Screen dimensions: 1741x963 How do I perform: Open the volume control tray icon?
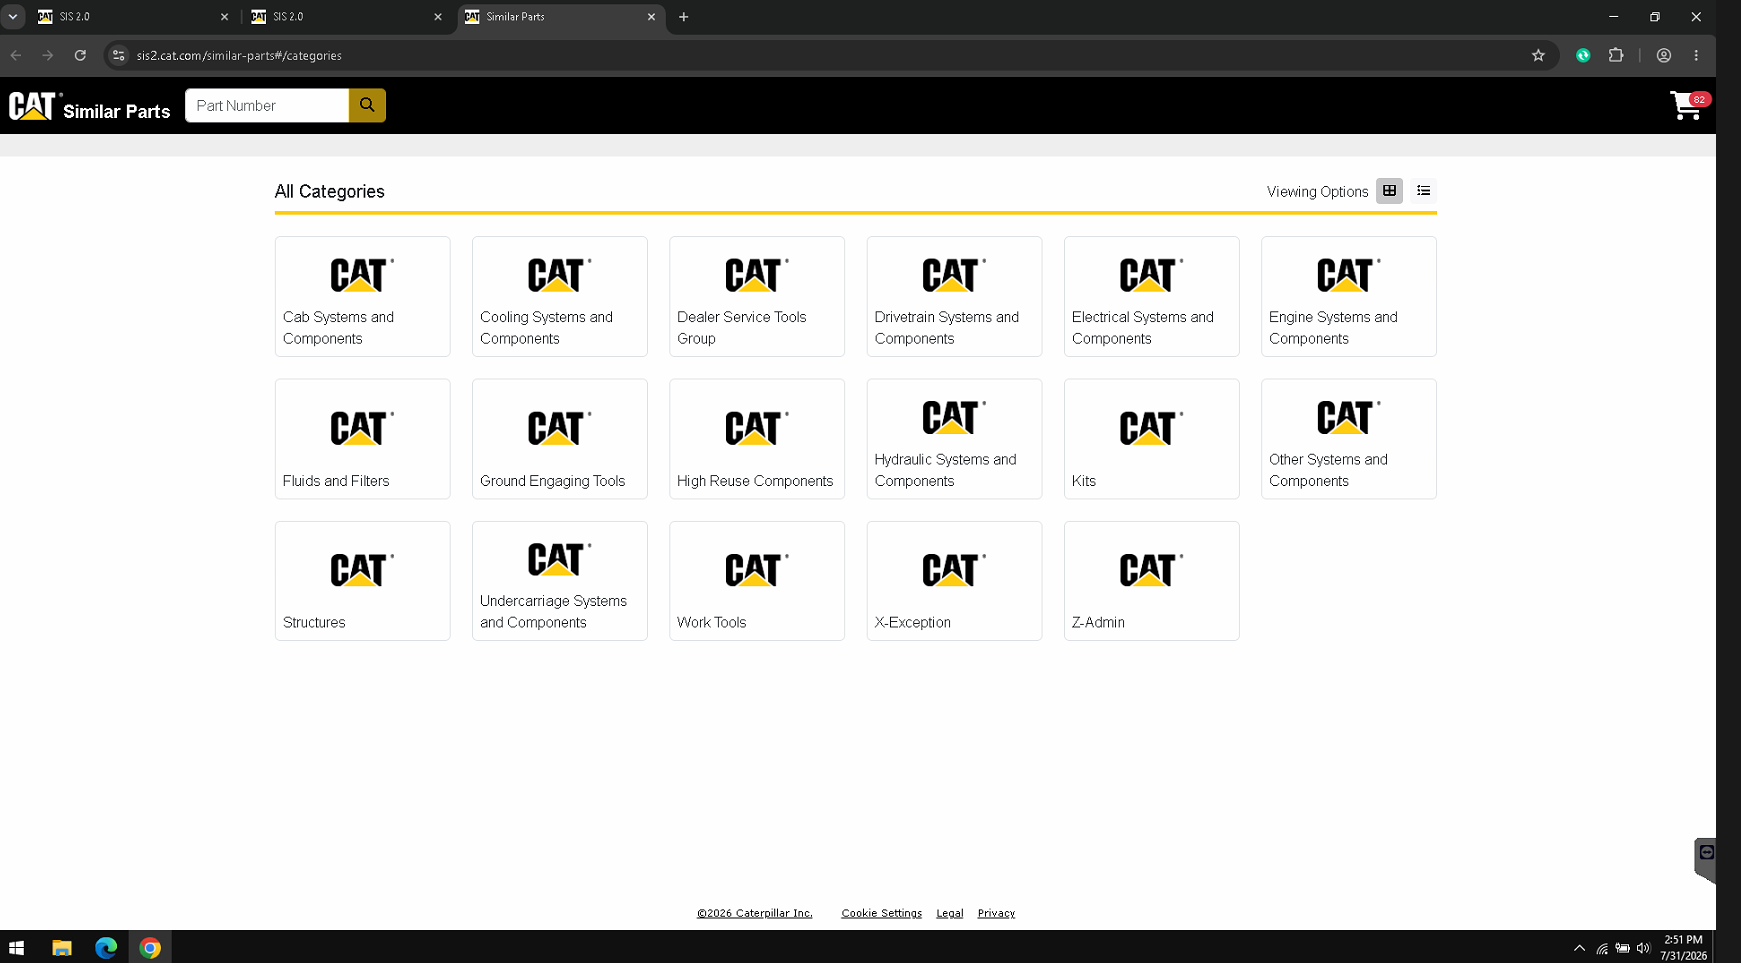[x=1643, y=948]
